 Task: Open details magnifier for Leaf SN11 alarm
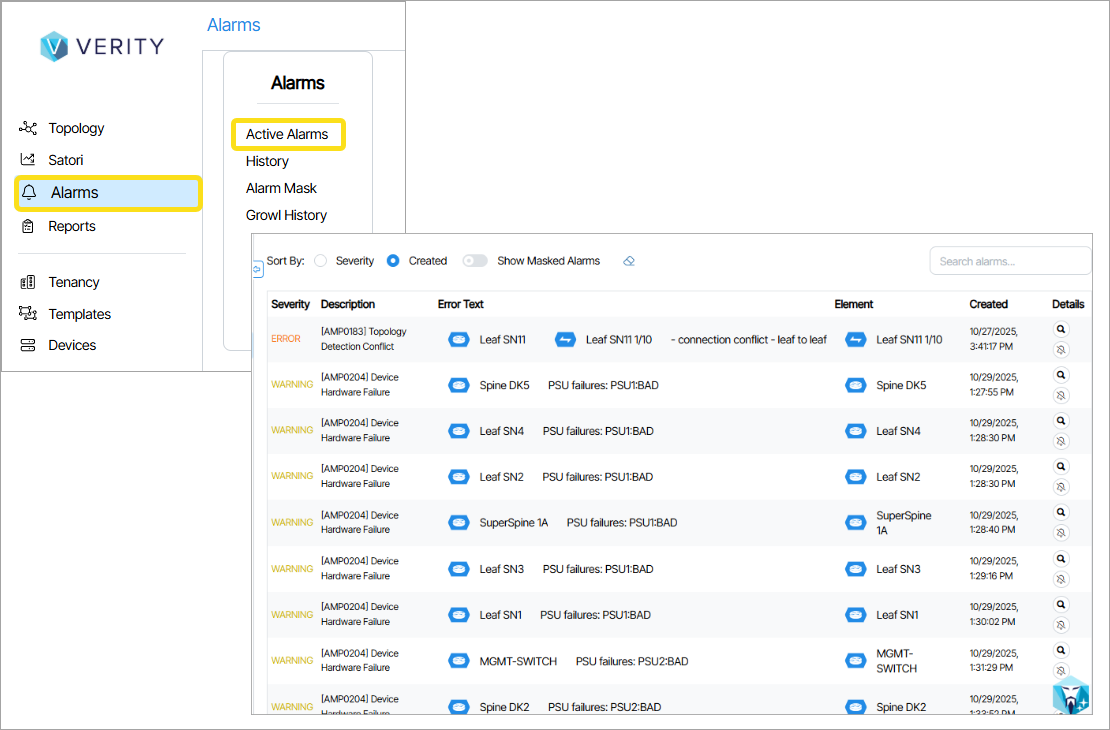click(1061, 329)
